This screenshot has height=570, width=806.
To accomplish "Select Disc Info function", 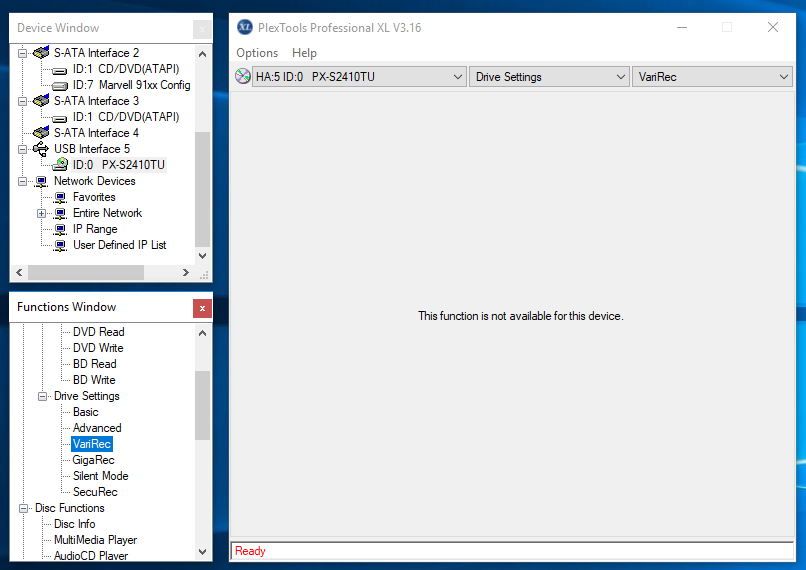I will 75,523.
